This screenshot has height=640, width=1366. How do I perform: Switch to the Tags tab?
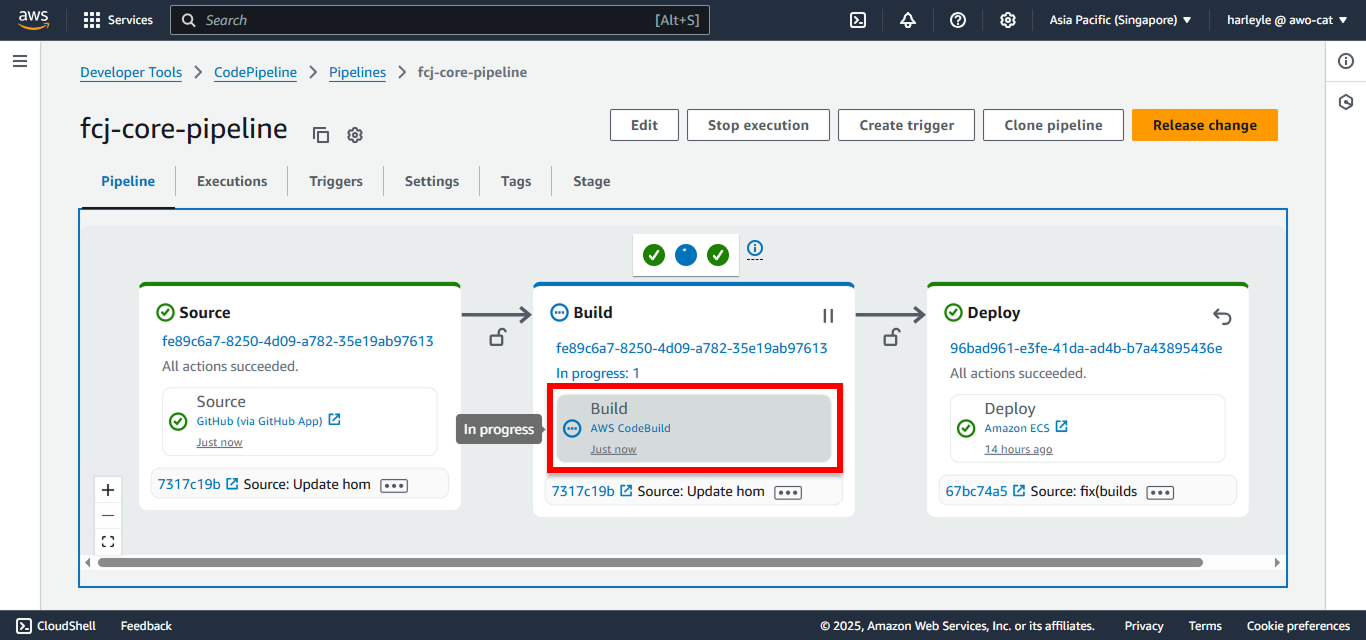click(516, 181)
